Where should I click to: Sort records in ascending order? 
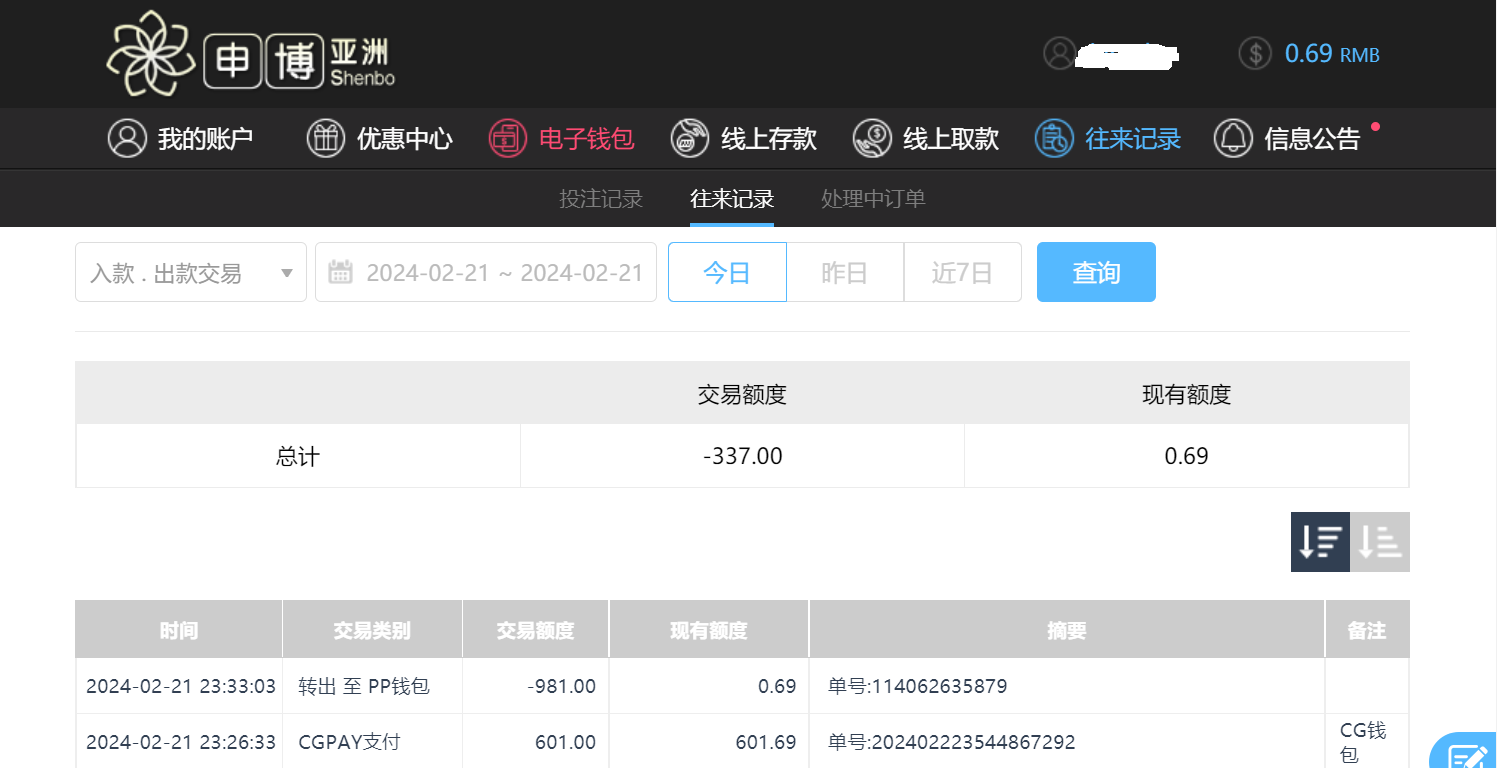pyautogui.click(x=1380, y=542)
